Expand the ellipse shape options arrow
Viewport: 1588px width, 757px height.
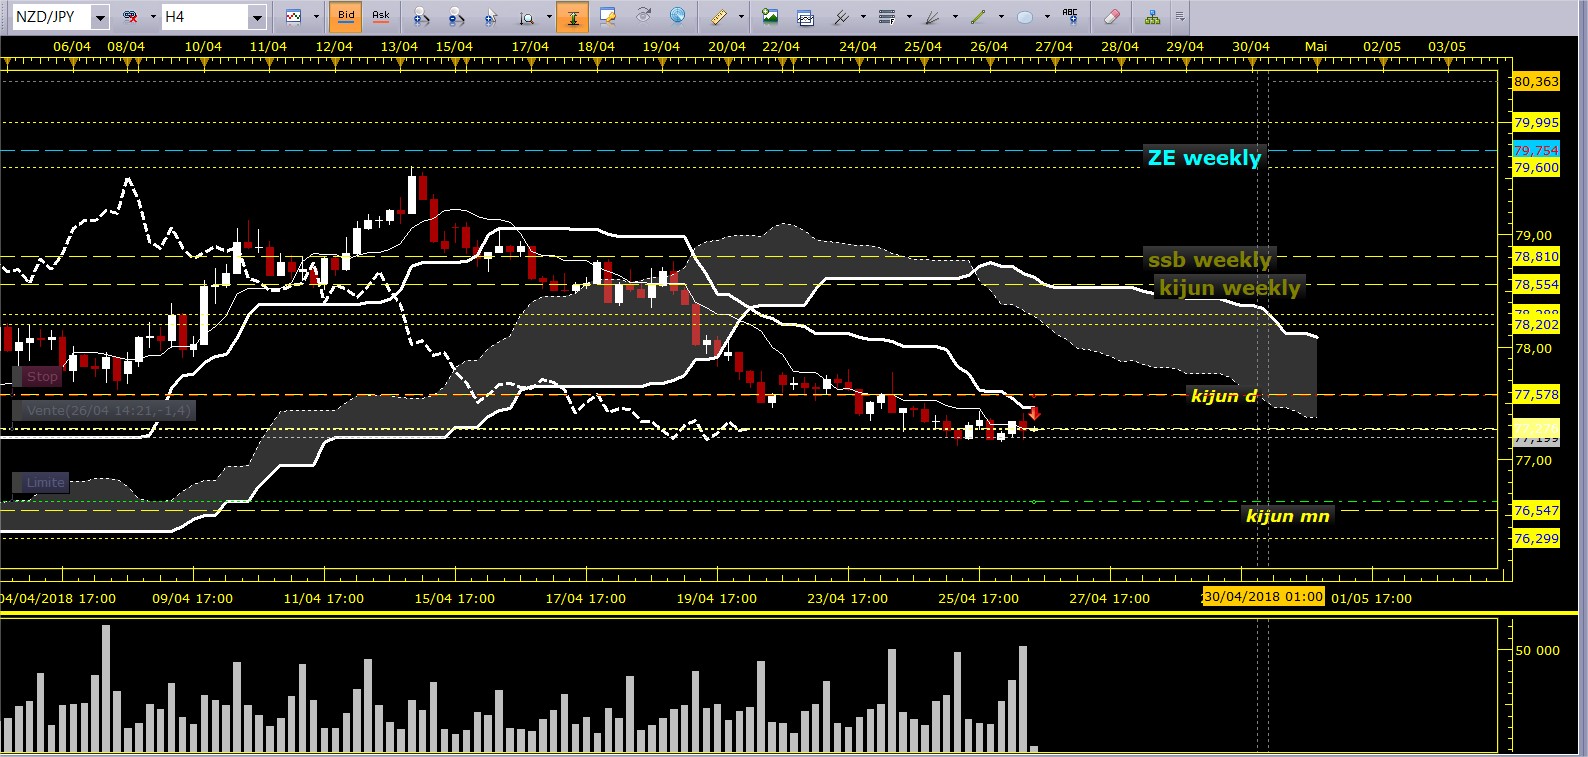click(x=1047, y=17)
